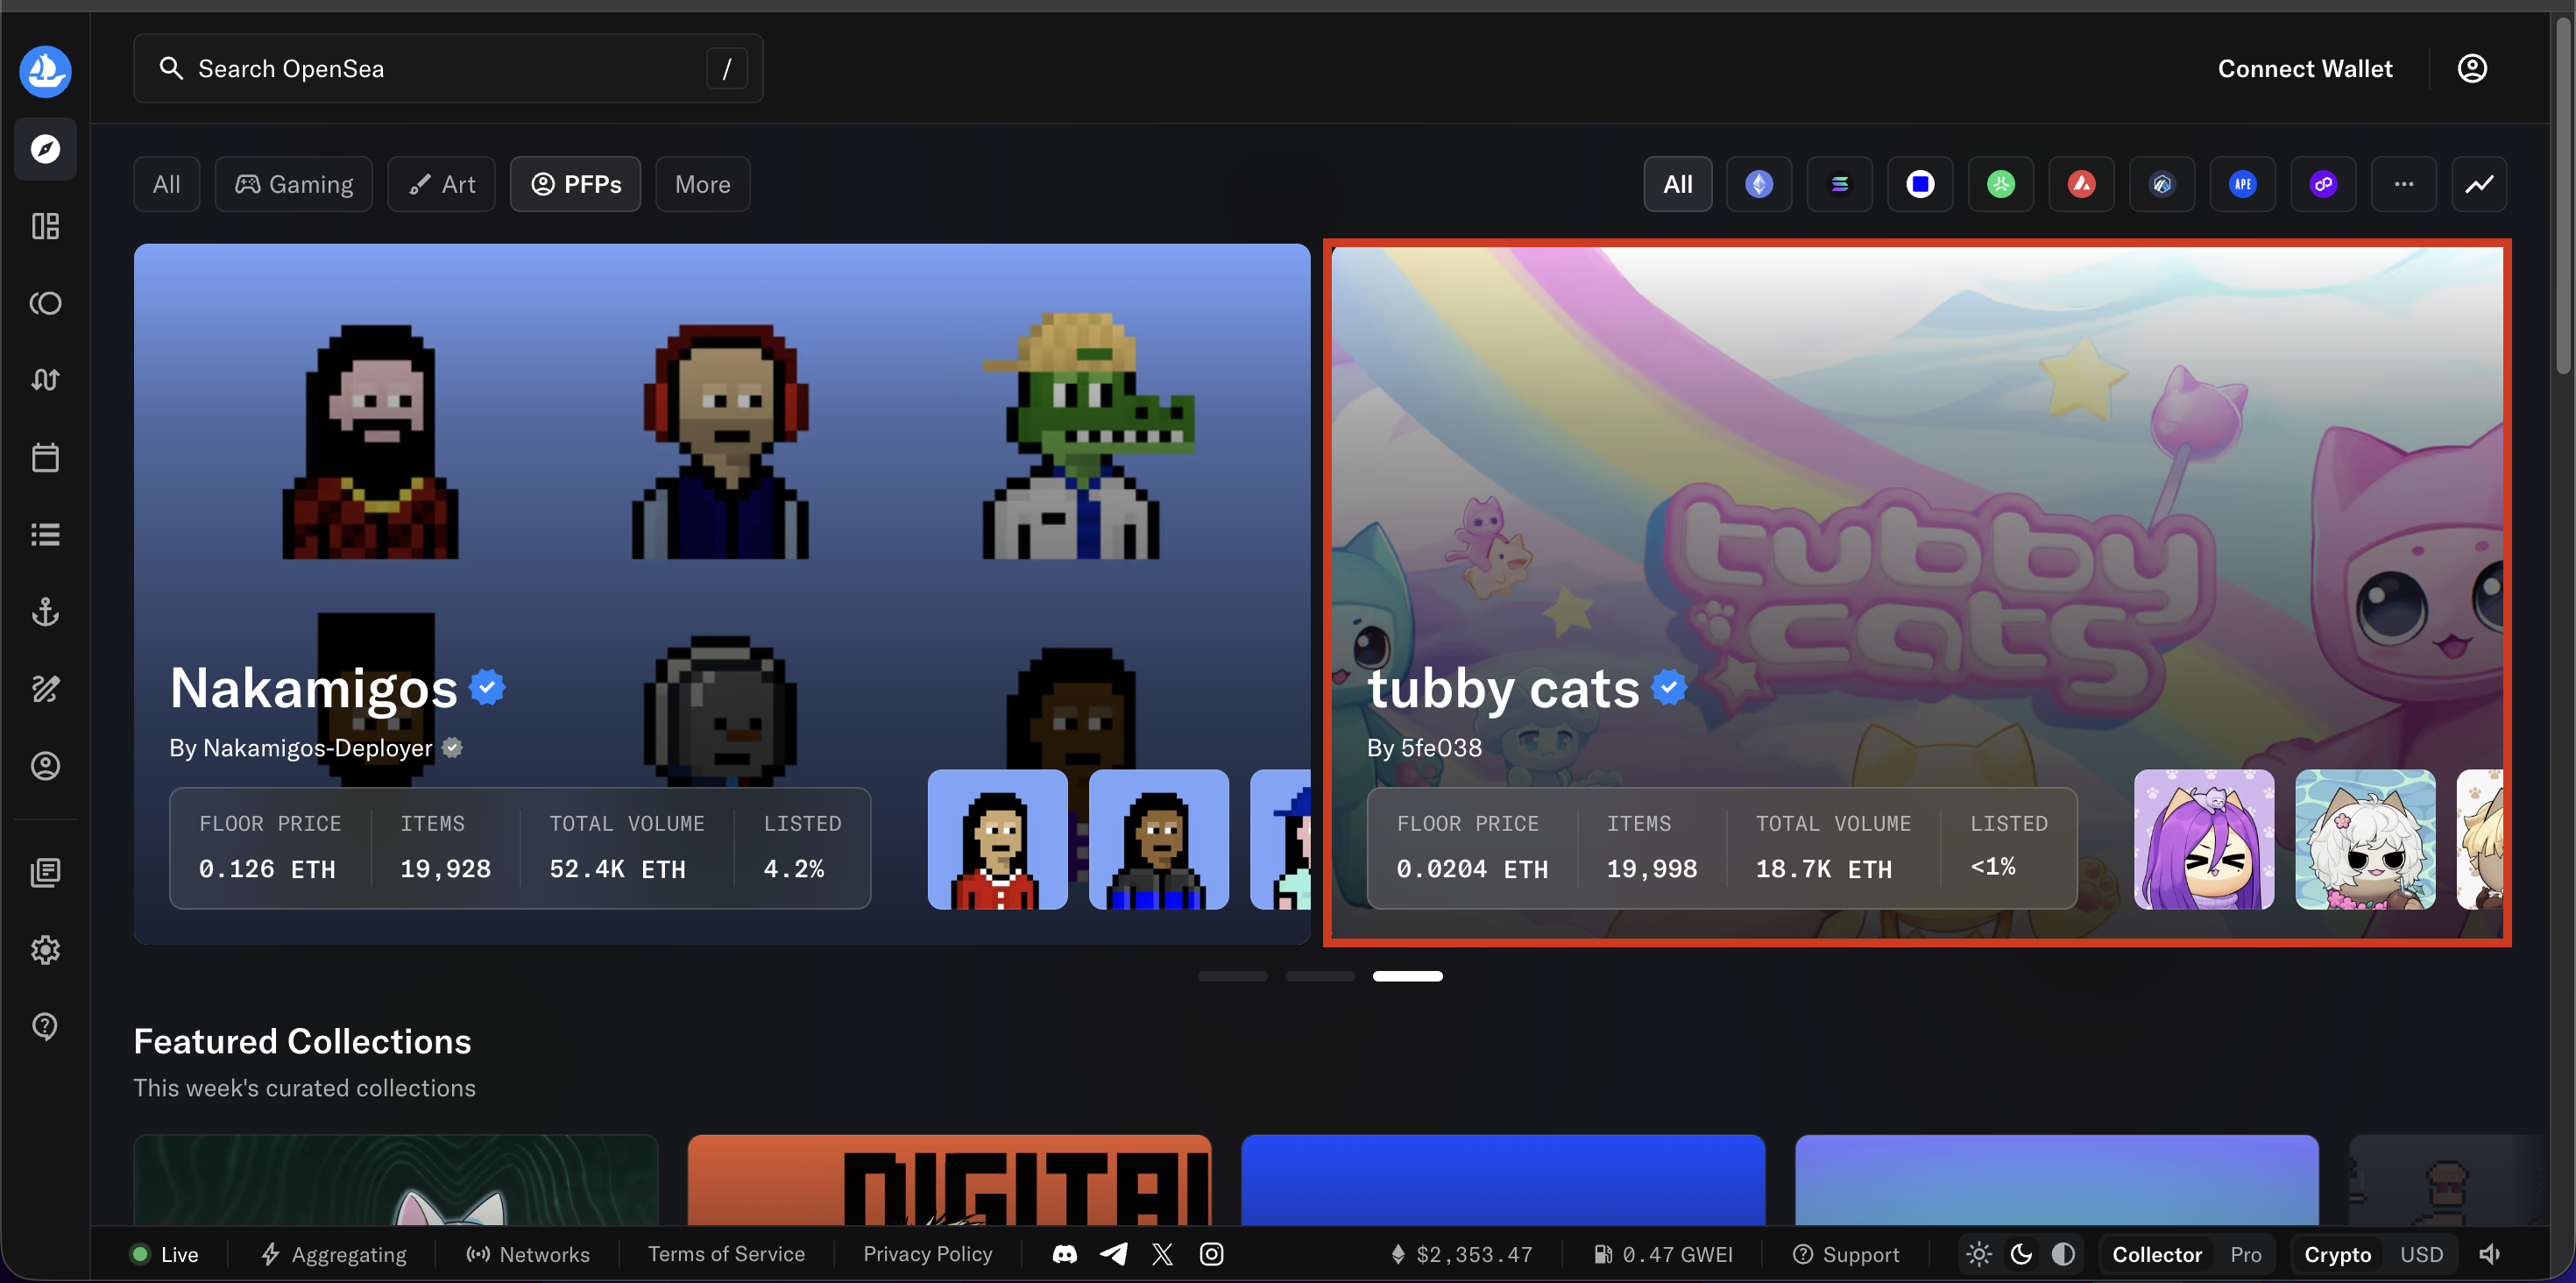2576x1283 pixels.
Task: Open the X Twitter icon in footer
Action: tap(1162, 1254)
